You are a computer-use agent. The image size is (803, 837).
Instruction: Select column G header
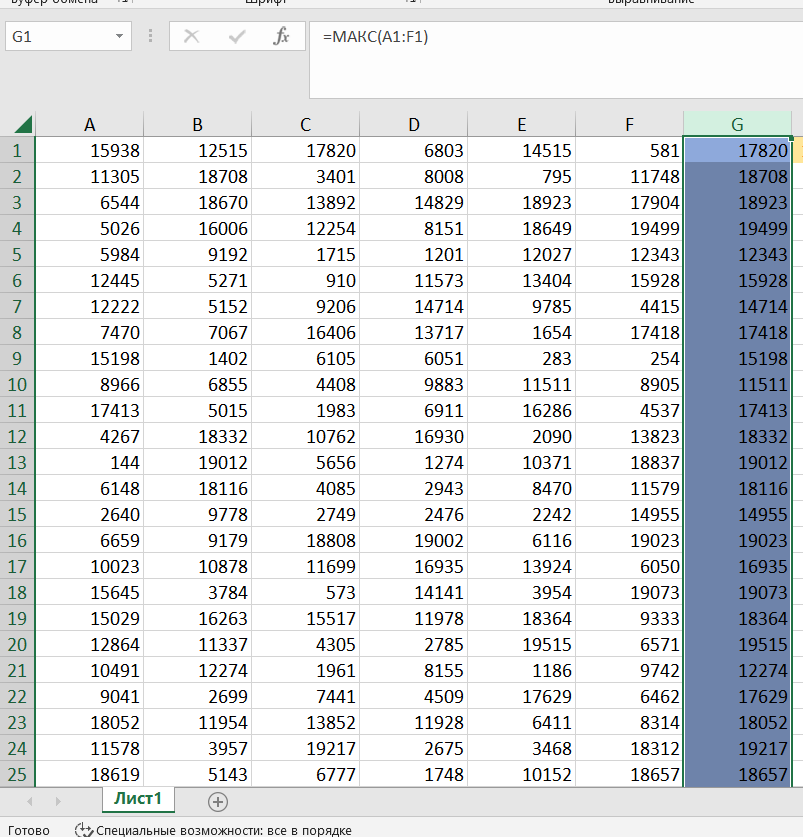coord(737,125)
